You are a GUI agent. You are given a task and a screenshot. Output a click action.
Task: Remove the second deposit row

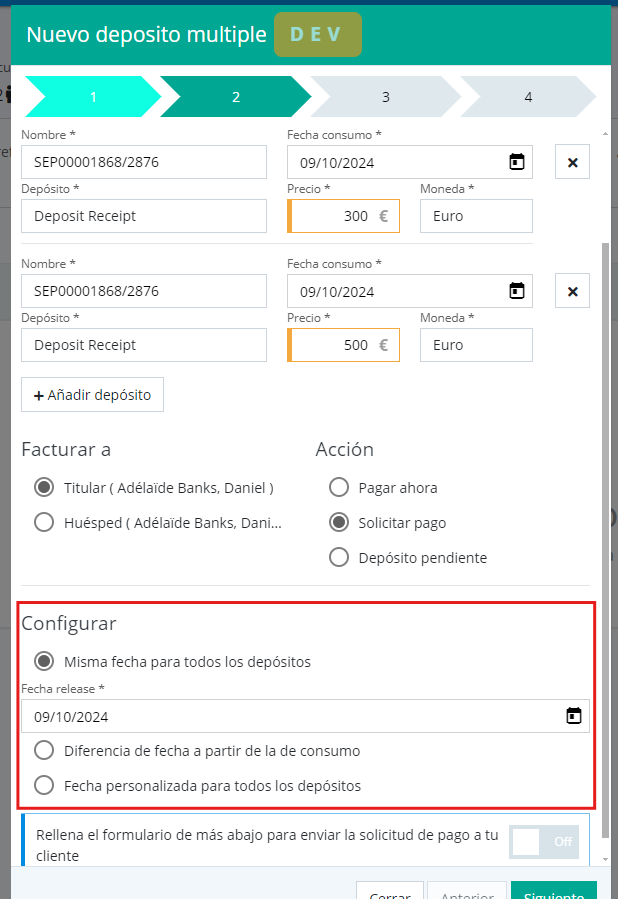pos(573,291)
